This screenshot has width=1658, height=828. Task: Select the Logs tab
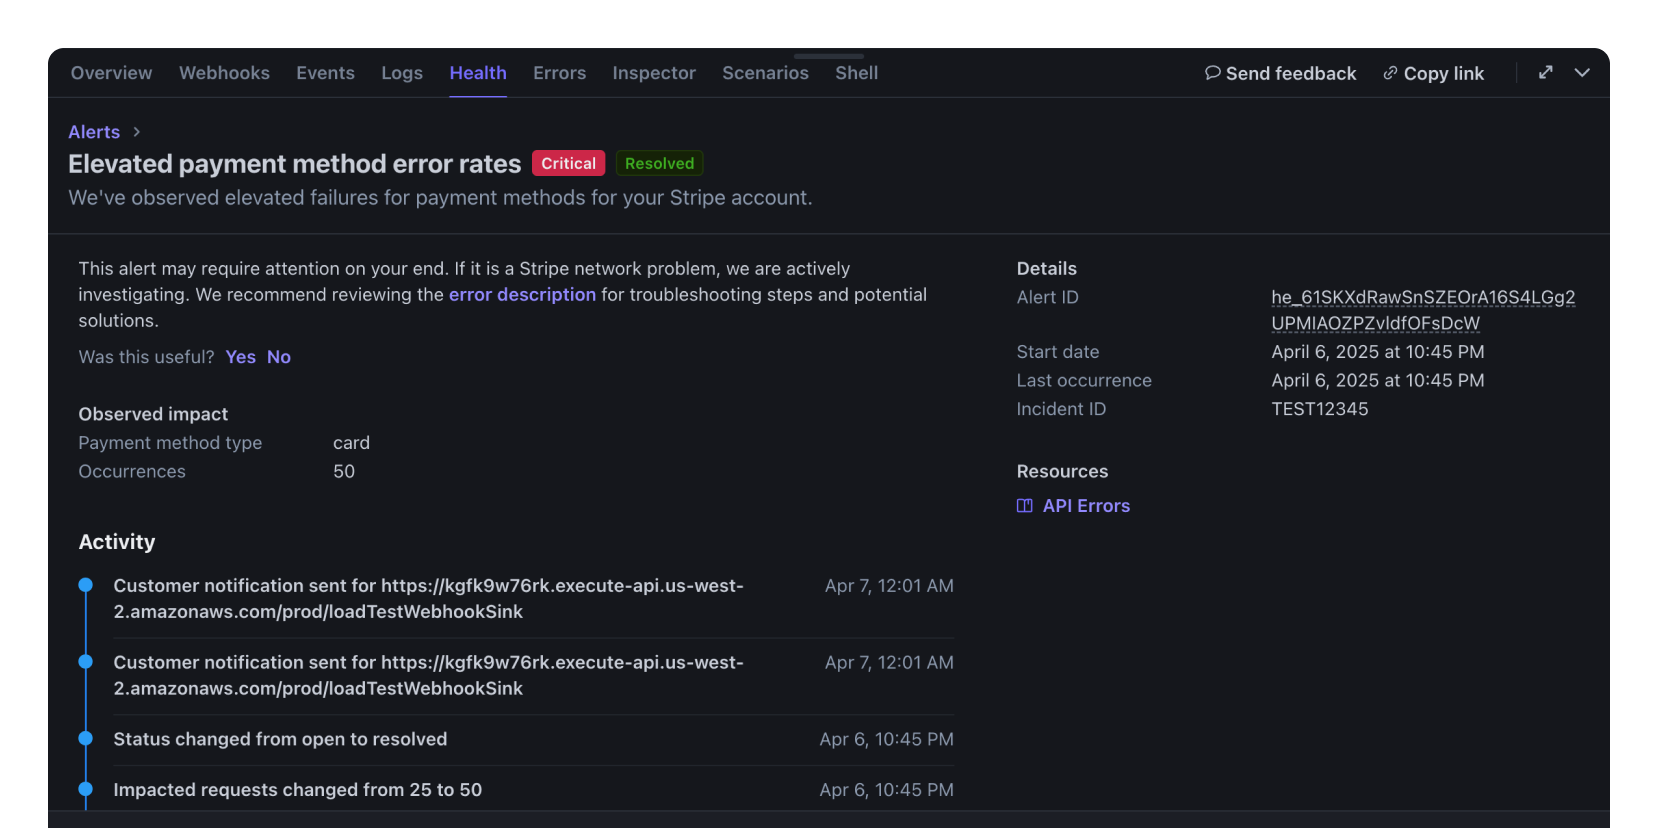point(402,73)
